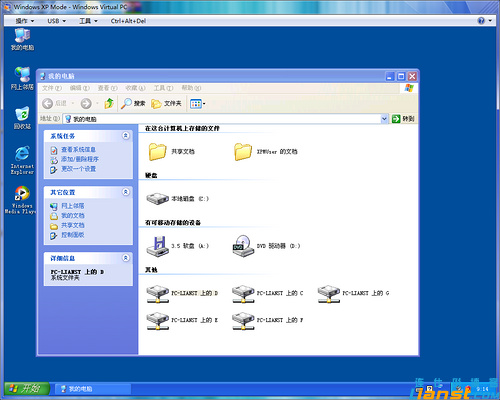Click 添加/删除程序 task link
The image size is (500, 400).
coord(80,159)
